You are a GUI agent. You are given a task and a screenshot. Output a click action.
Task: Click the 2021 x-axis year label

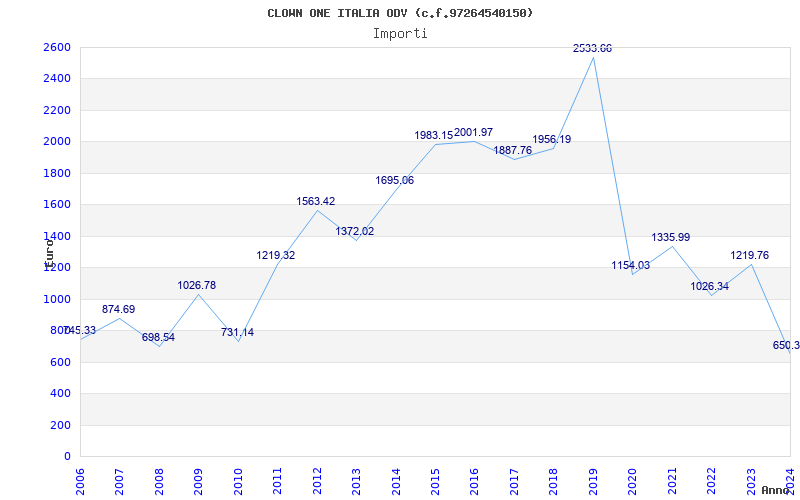click(x=672, y=480)
